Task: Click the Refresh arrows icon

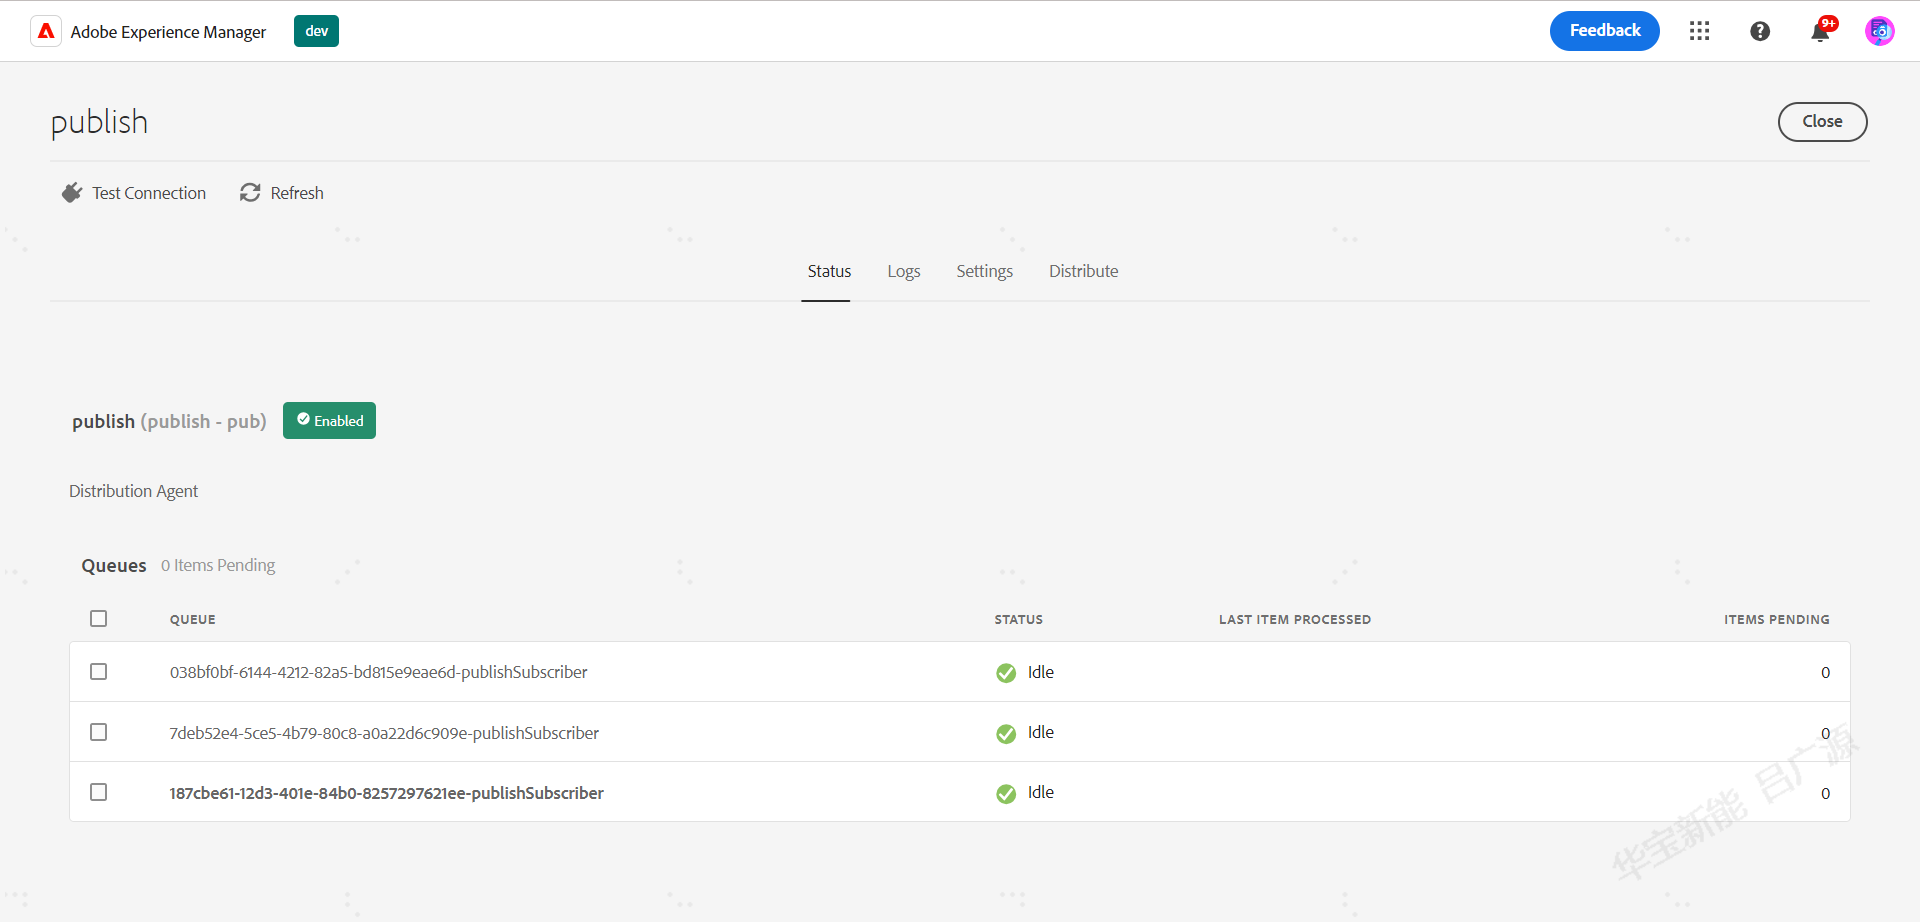Action: tap(250, 193)
